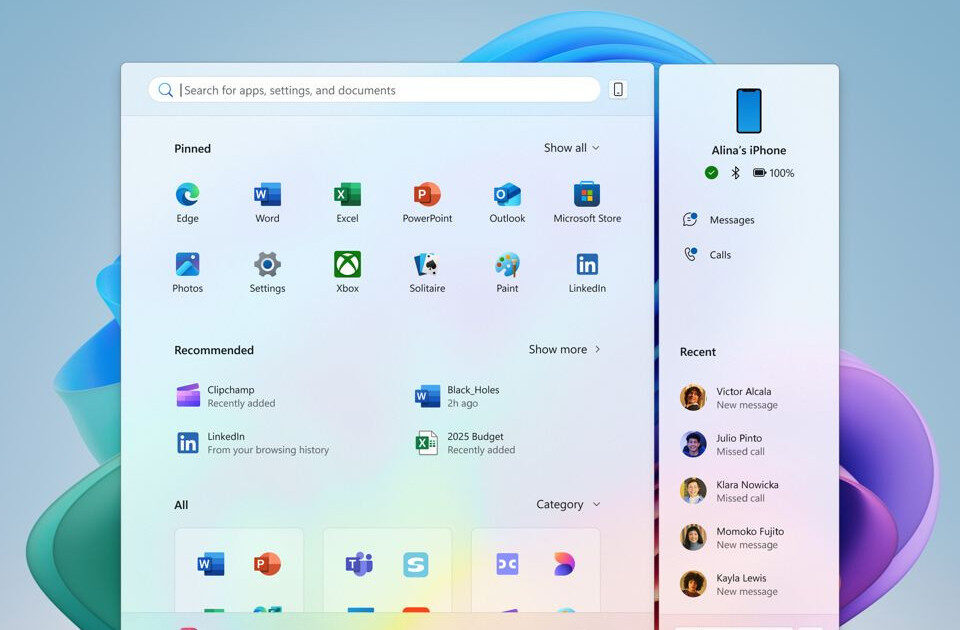Open the teal S app icon

(416, 564)
